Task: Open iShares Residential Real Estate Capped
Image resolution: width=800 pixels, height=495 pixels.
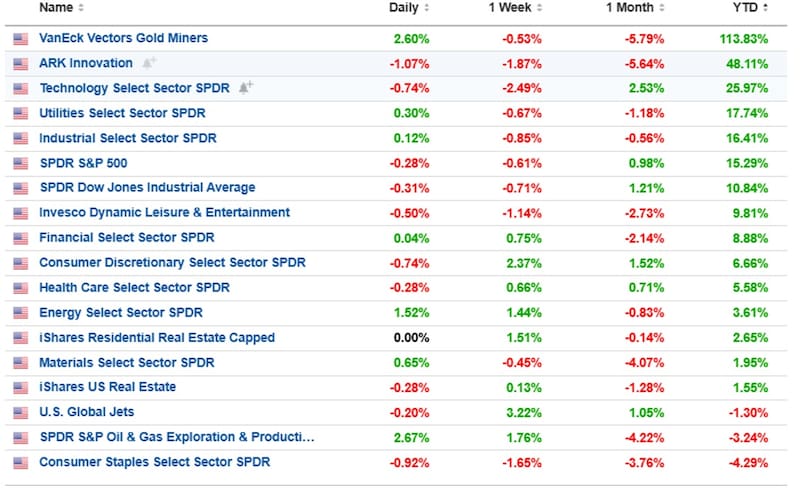Action: [x=157, y=338]
